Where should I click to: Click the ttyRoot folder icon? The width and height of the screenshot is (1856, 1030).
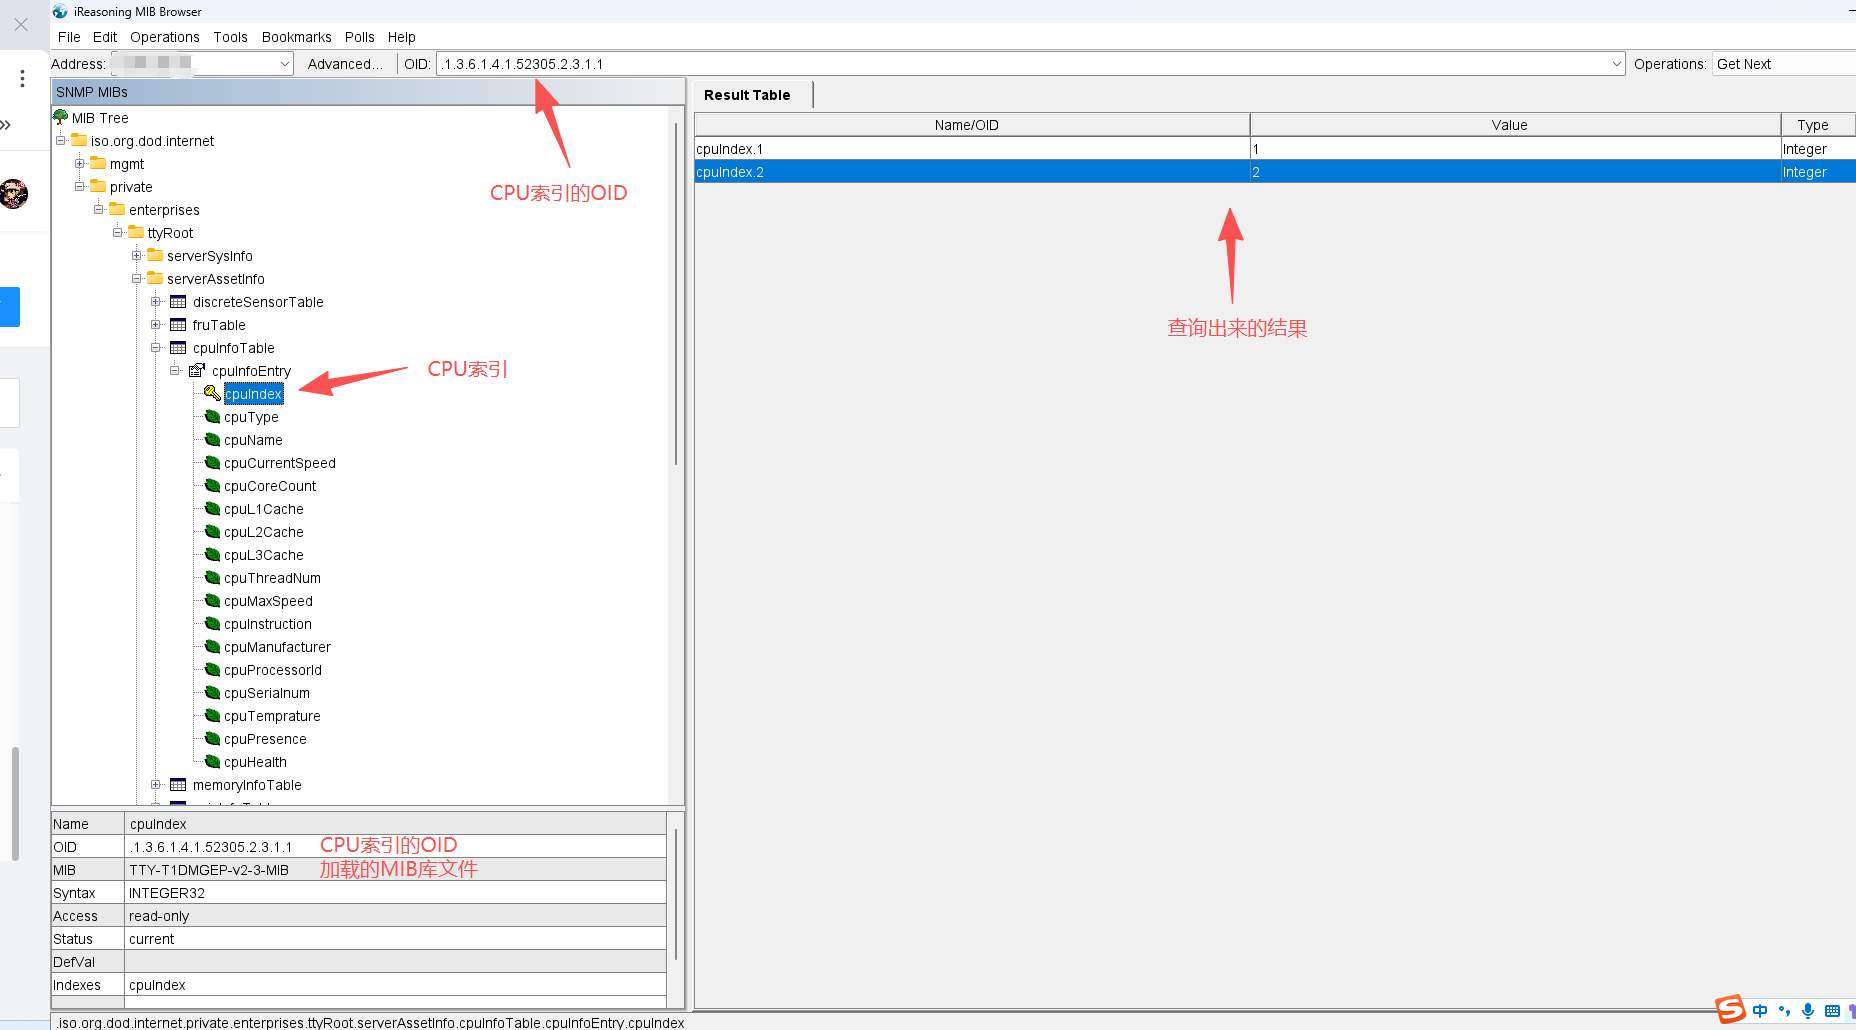click(x=136, y=232)
